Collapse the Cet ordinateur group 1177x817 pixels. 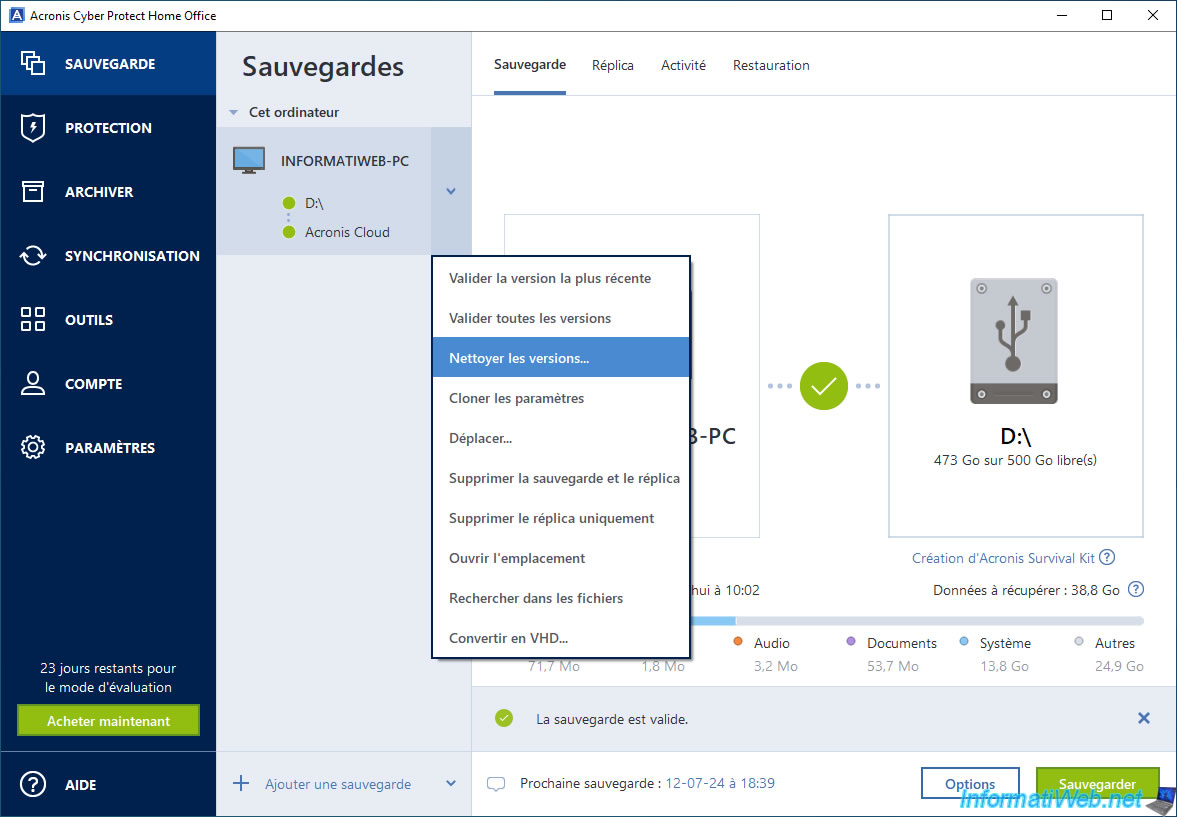point(234,113)
